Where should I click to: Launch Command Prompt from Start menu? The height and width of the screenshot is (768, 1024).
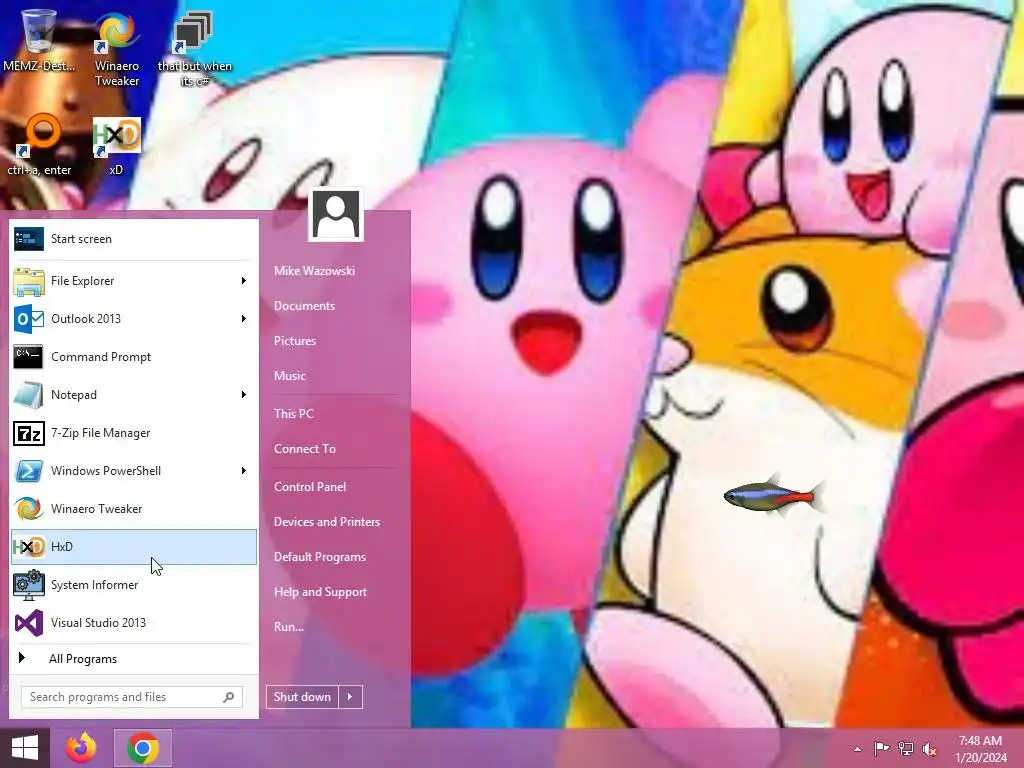[134, 357]
